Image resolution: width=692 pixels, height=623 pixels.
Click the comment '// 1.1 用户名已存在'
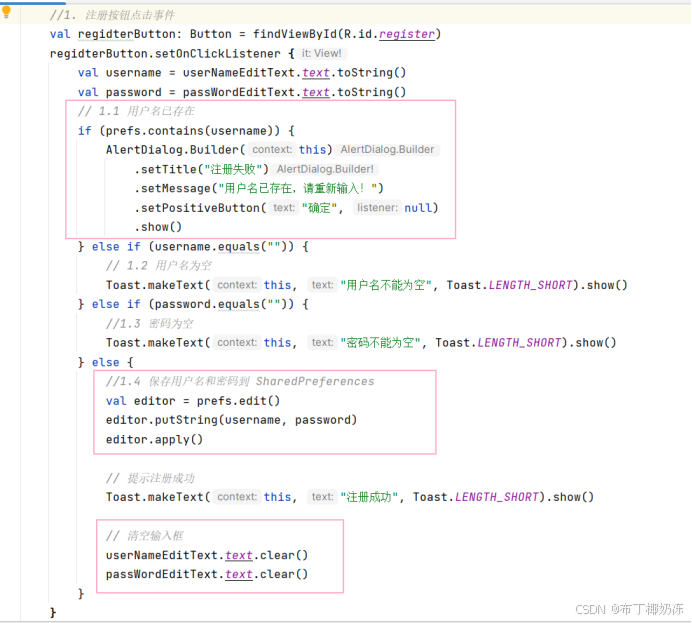136,111
